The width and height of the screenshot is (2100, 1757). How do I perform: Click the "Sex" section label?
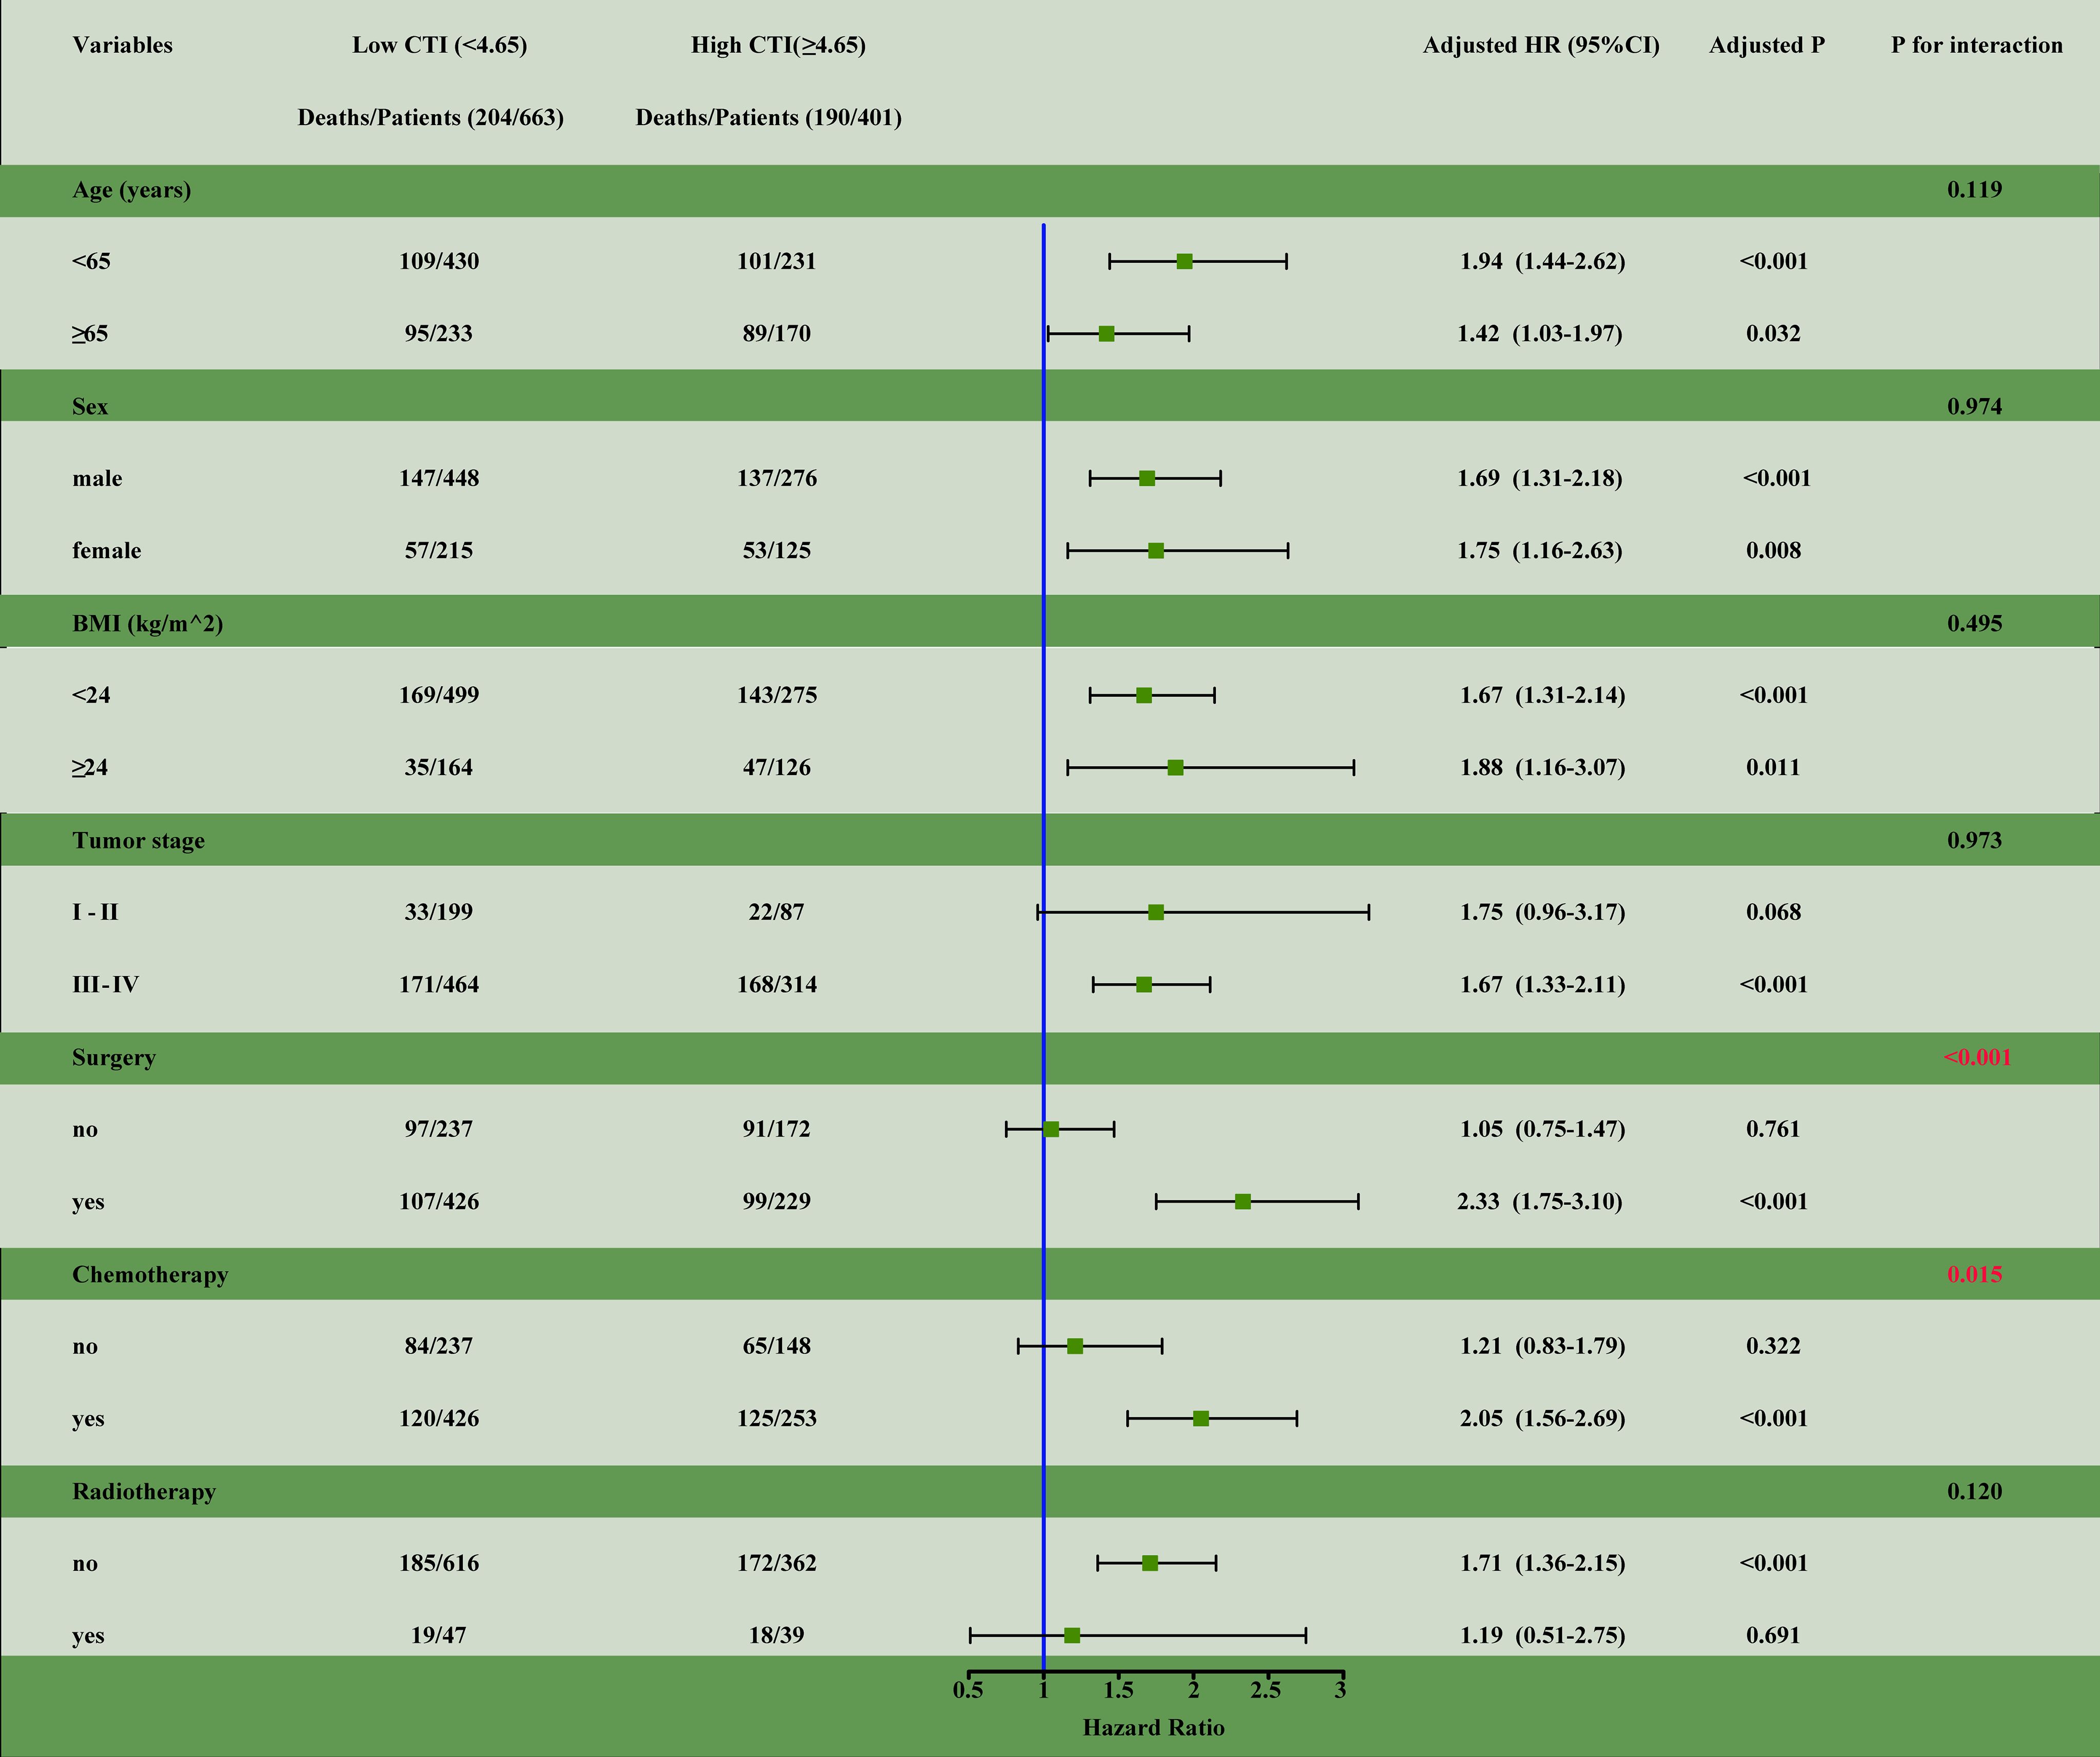click(x=90, y=407)
